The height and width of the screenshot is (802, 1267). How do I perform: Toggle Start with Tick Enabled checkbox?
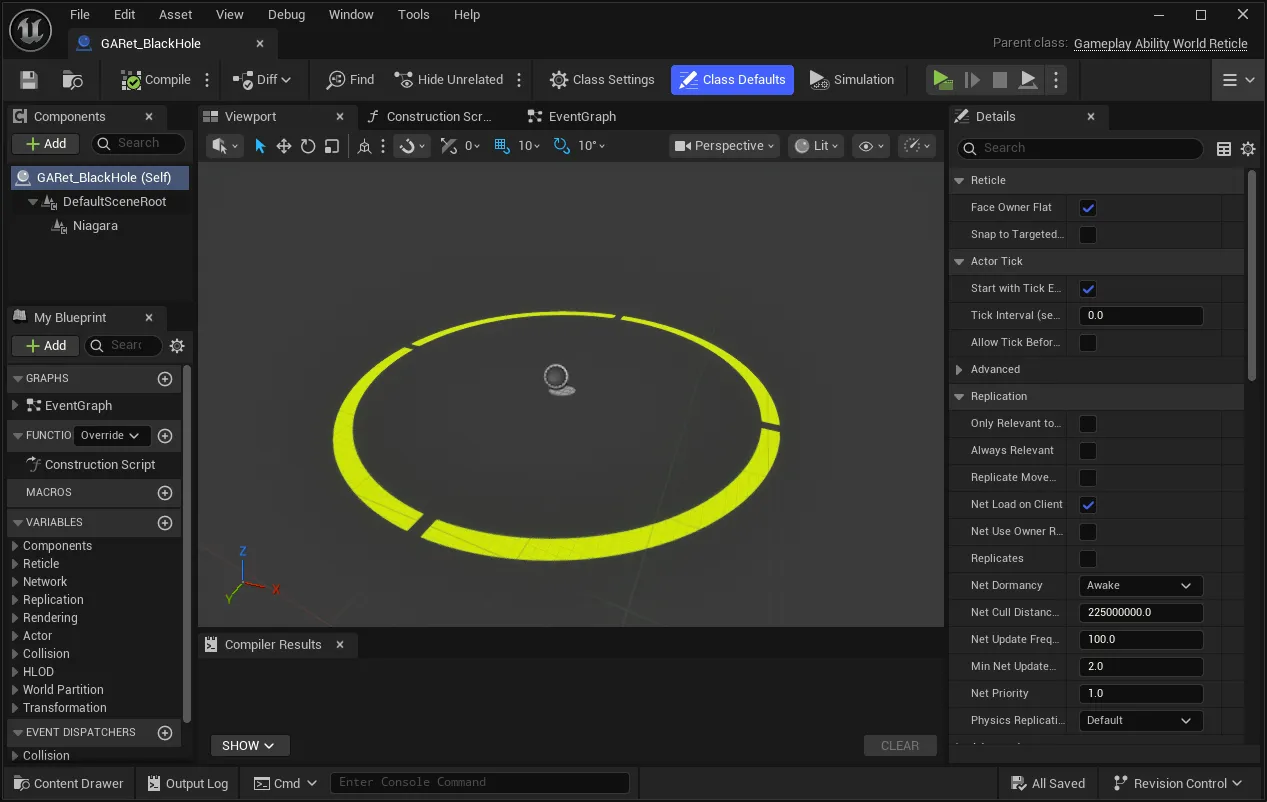[x=1088, y=289]
